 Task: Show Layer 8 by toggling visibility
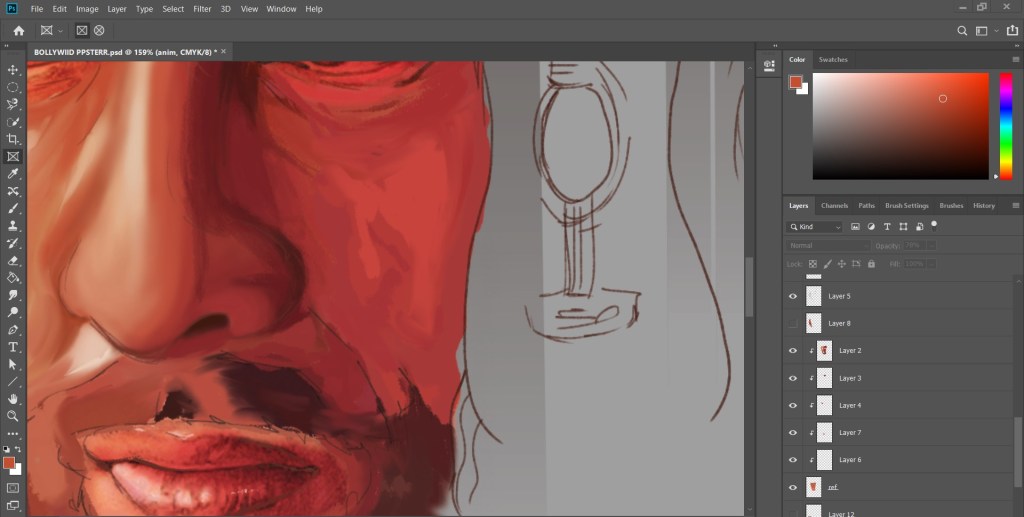[x=793, y=324]
